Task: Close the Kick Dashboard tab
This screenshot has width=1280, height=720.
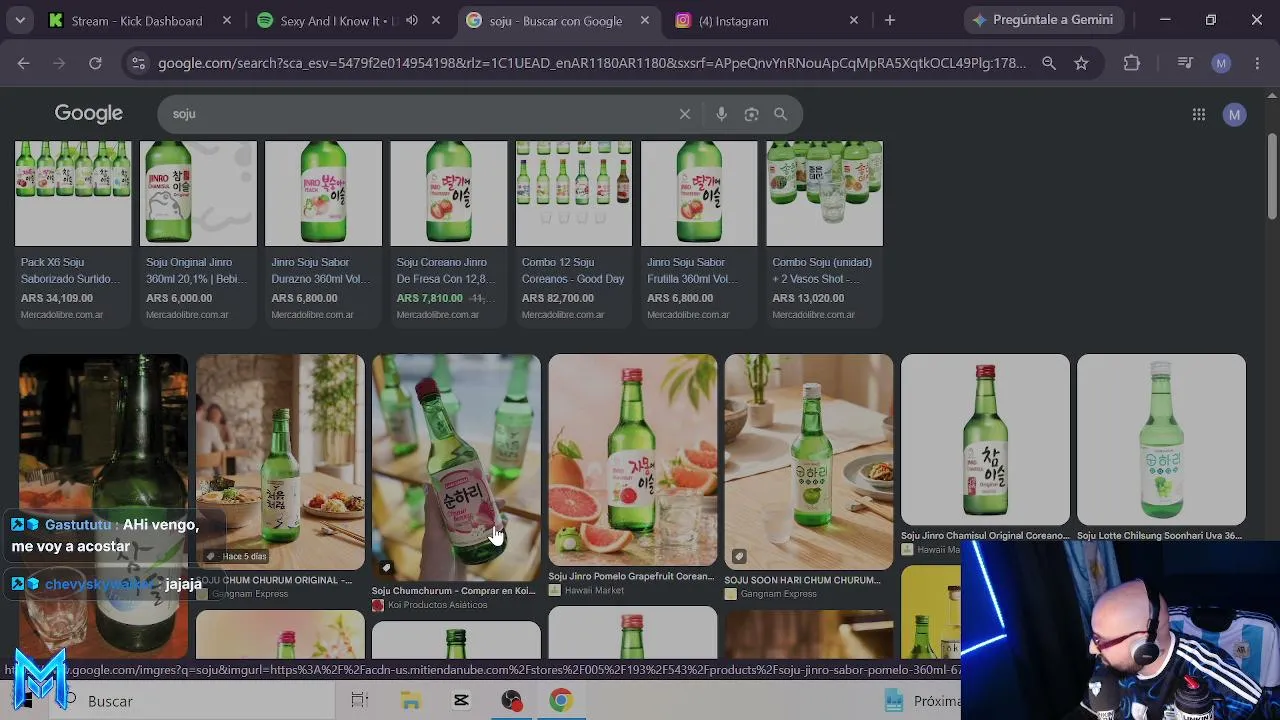Action: (x=227, y=20)
